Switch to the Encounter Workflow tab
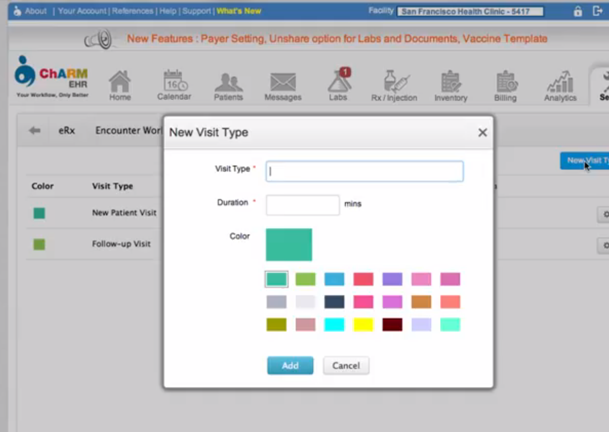This screenshot has width=609, height=432. 129,131
